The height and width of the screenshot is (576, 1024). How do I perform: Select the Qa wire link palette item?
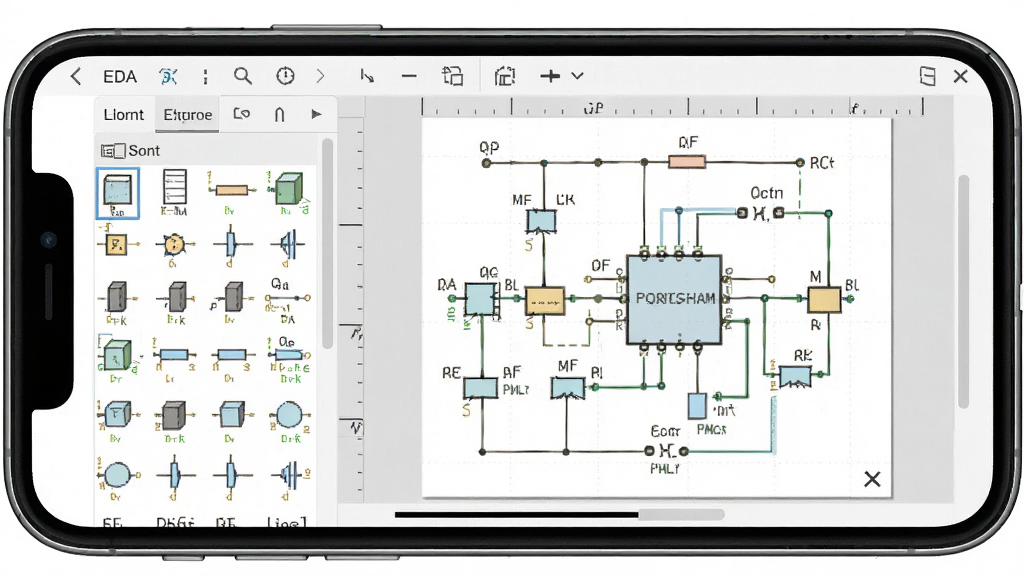click(x=287, y=300)
